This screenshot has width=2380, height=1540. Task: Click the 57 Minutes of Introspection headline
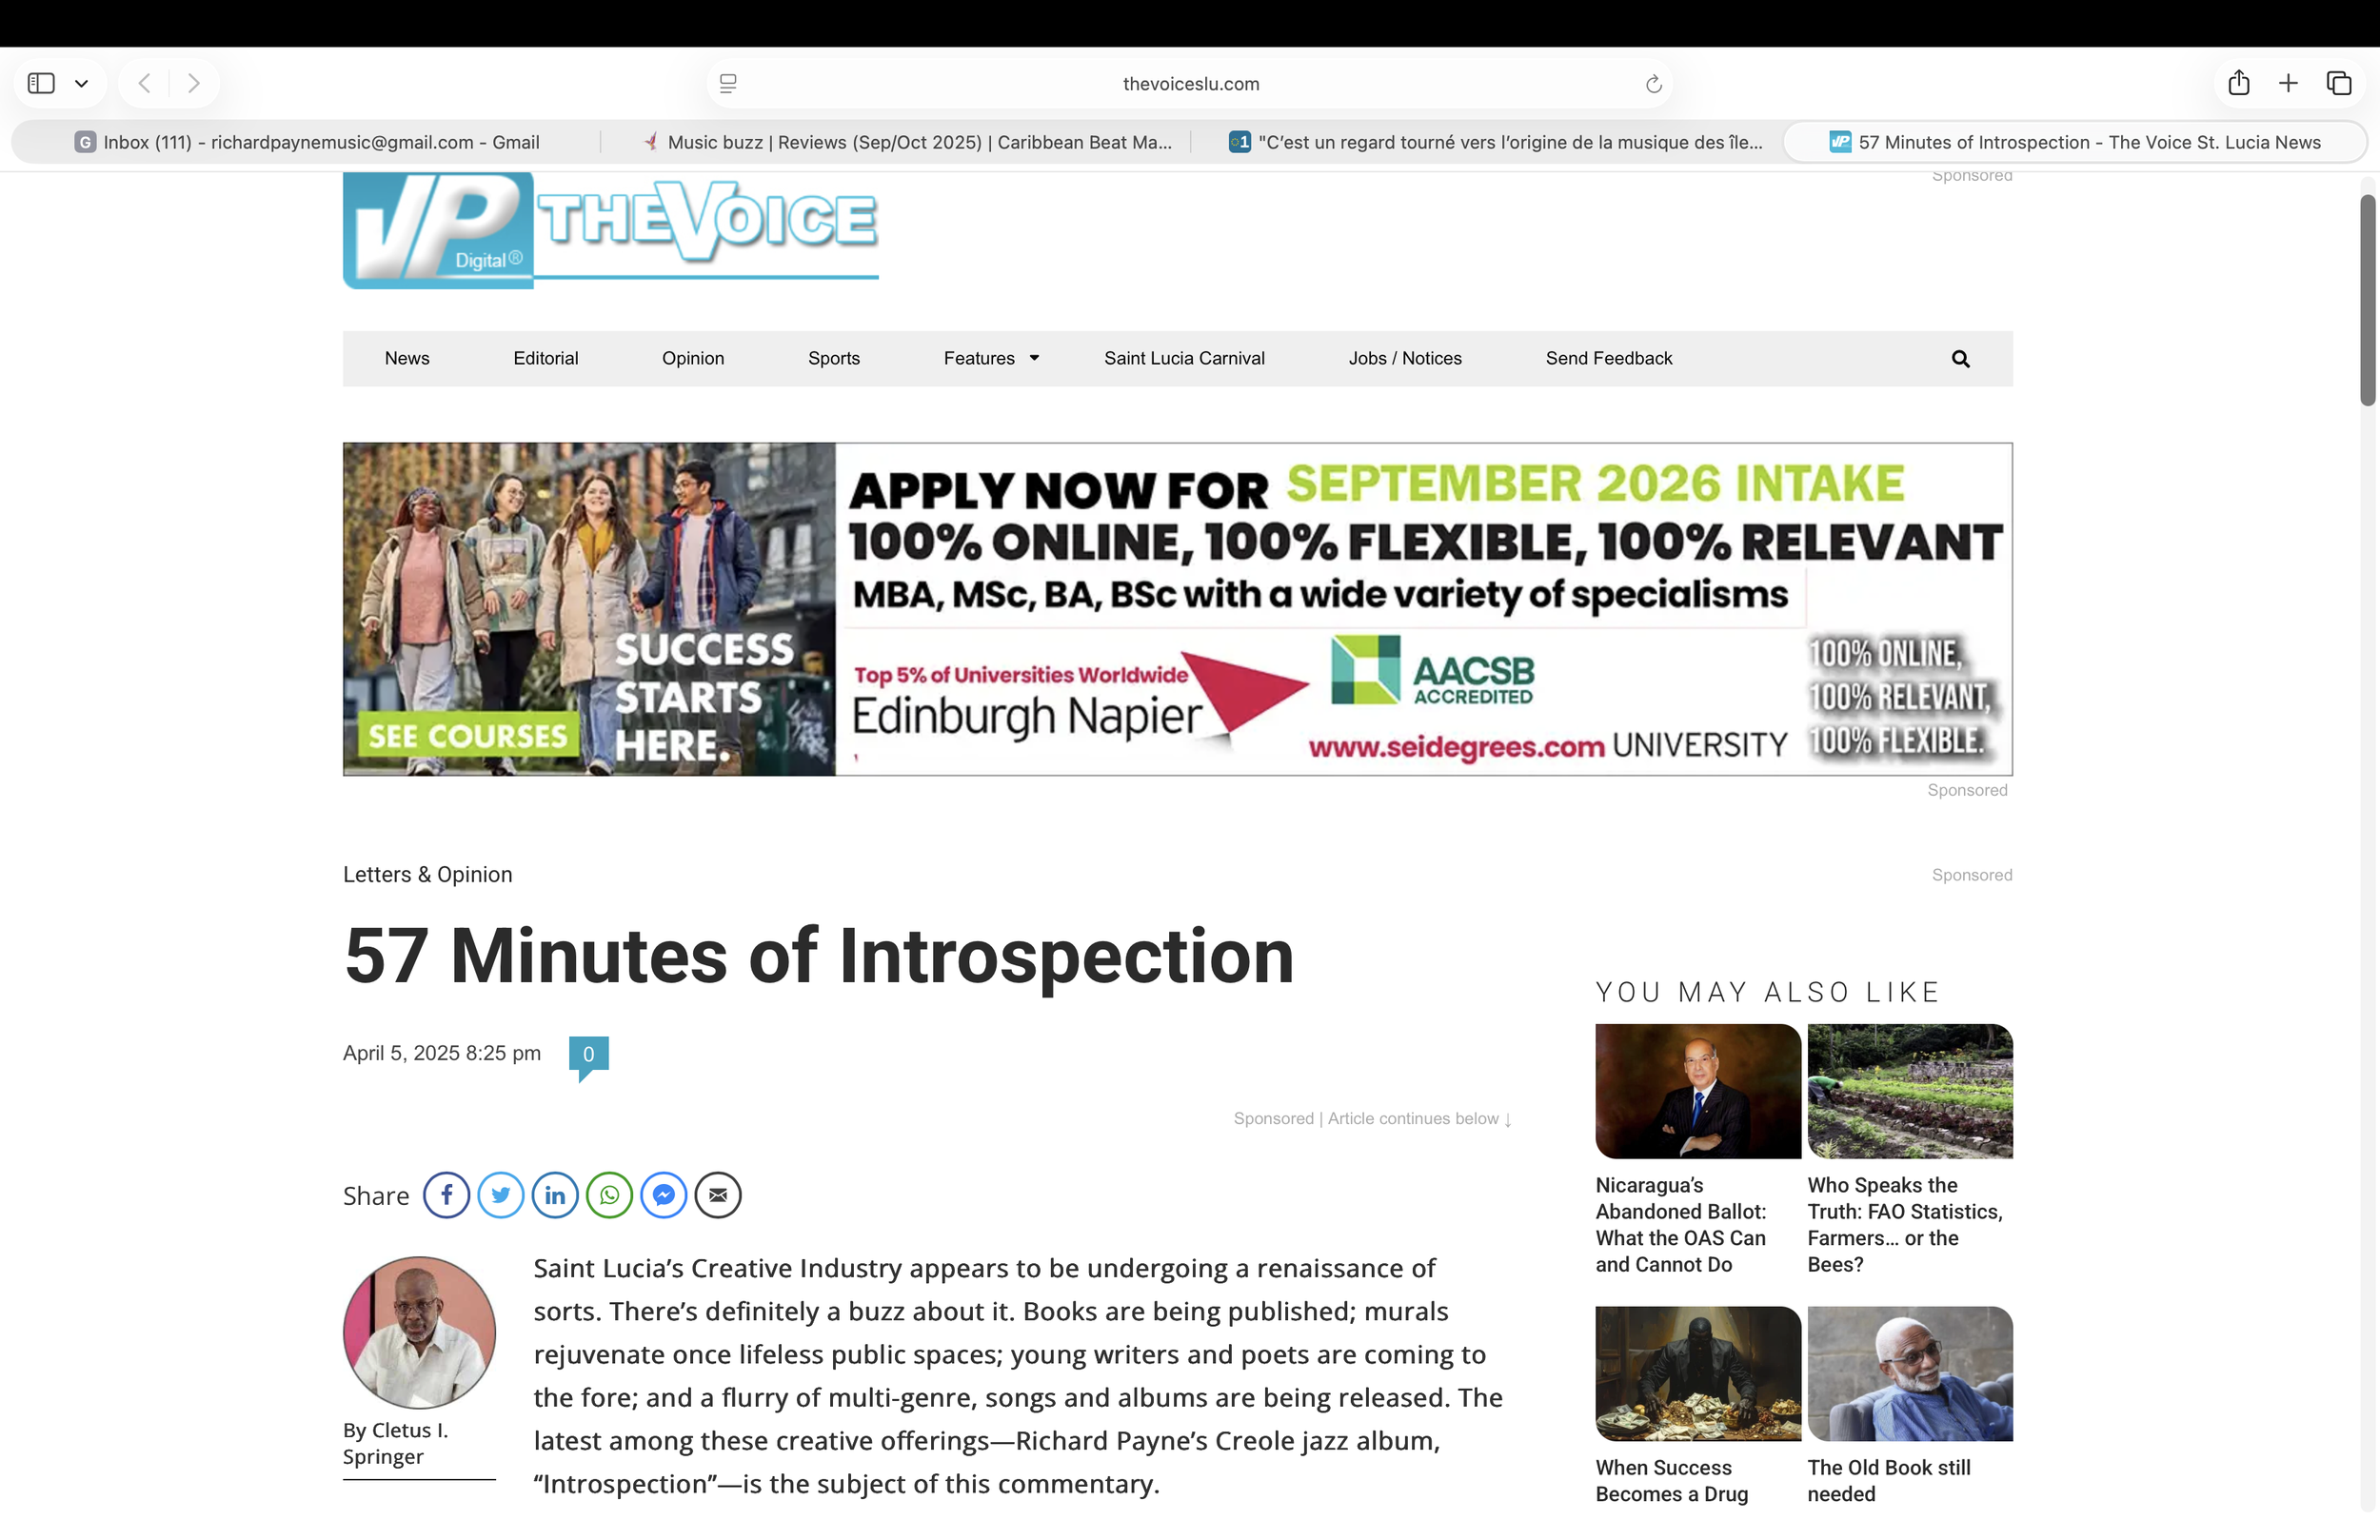tap(819, 956)
